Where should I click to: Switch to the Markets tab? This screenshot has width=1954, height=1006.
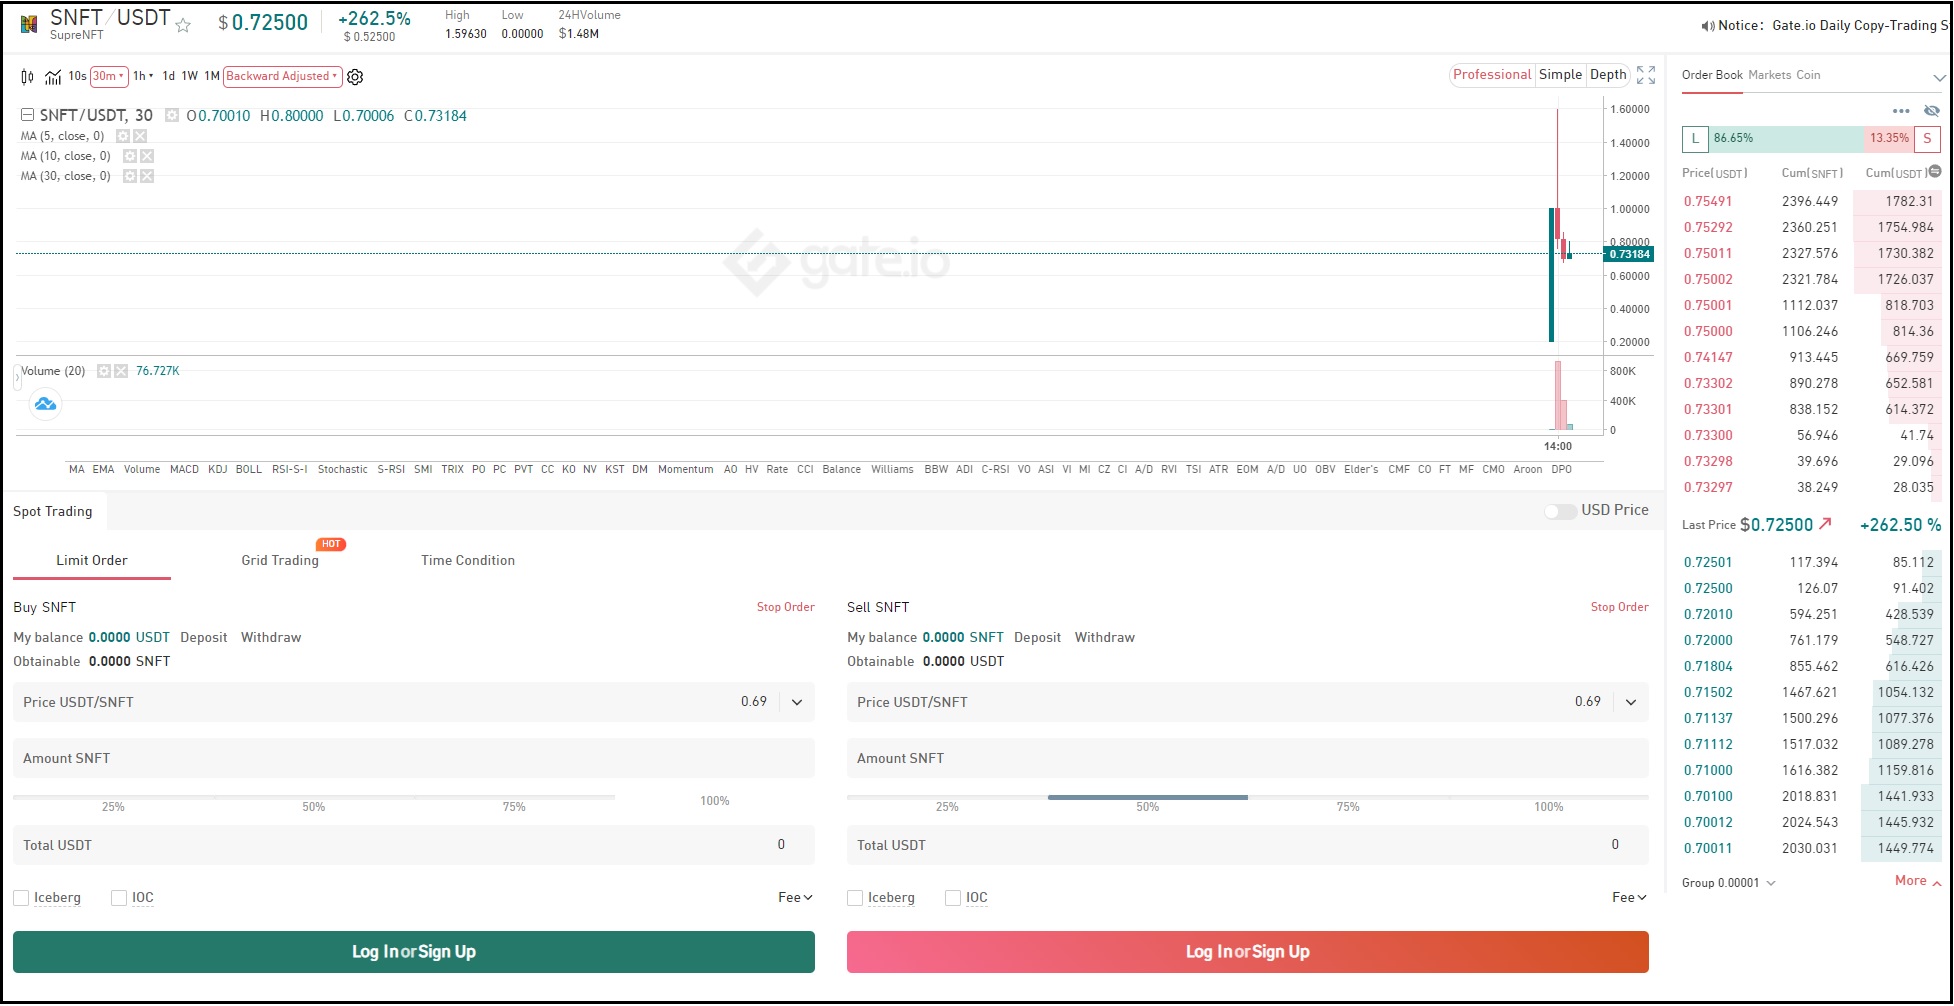click(x=1769, y=75)
